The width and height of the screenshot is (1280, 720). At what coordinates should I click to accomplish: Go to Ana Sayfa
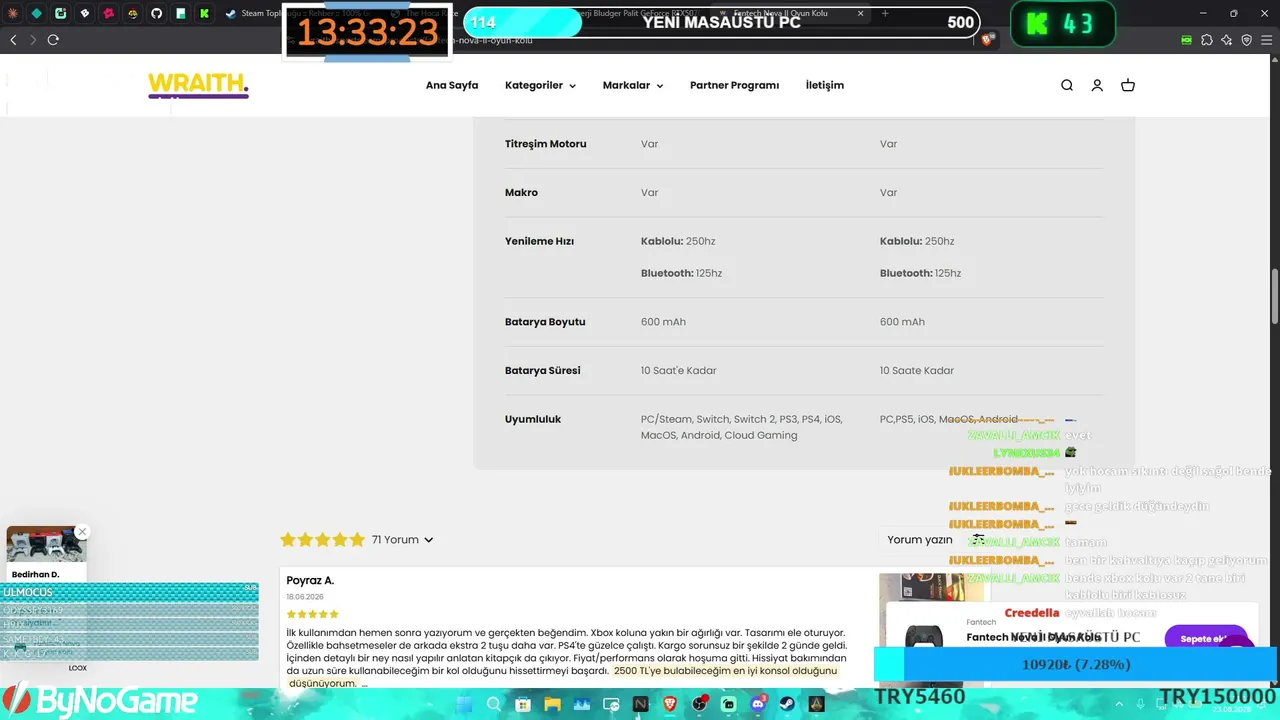452,86
